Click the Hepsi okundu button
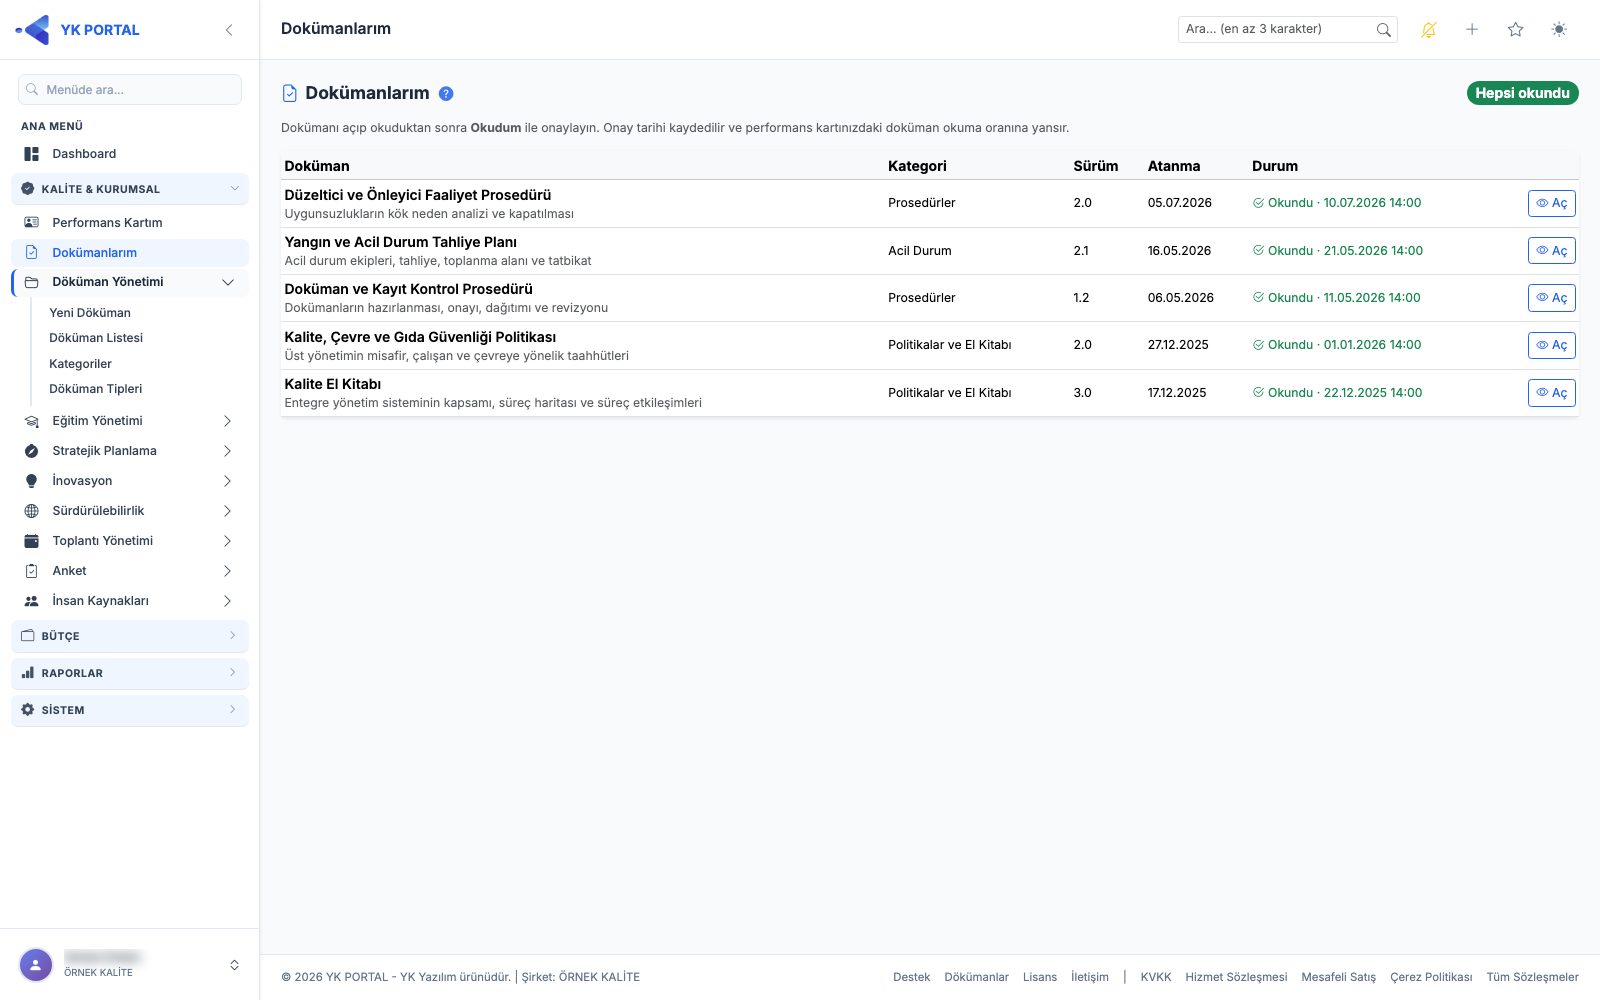Screen dimensions: 1600x1000 pyautogui.click(x=1522, y=93)
